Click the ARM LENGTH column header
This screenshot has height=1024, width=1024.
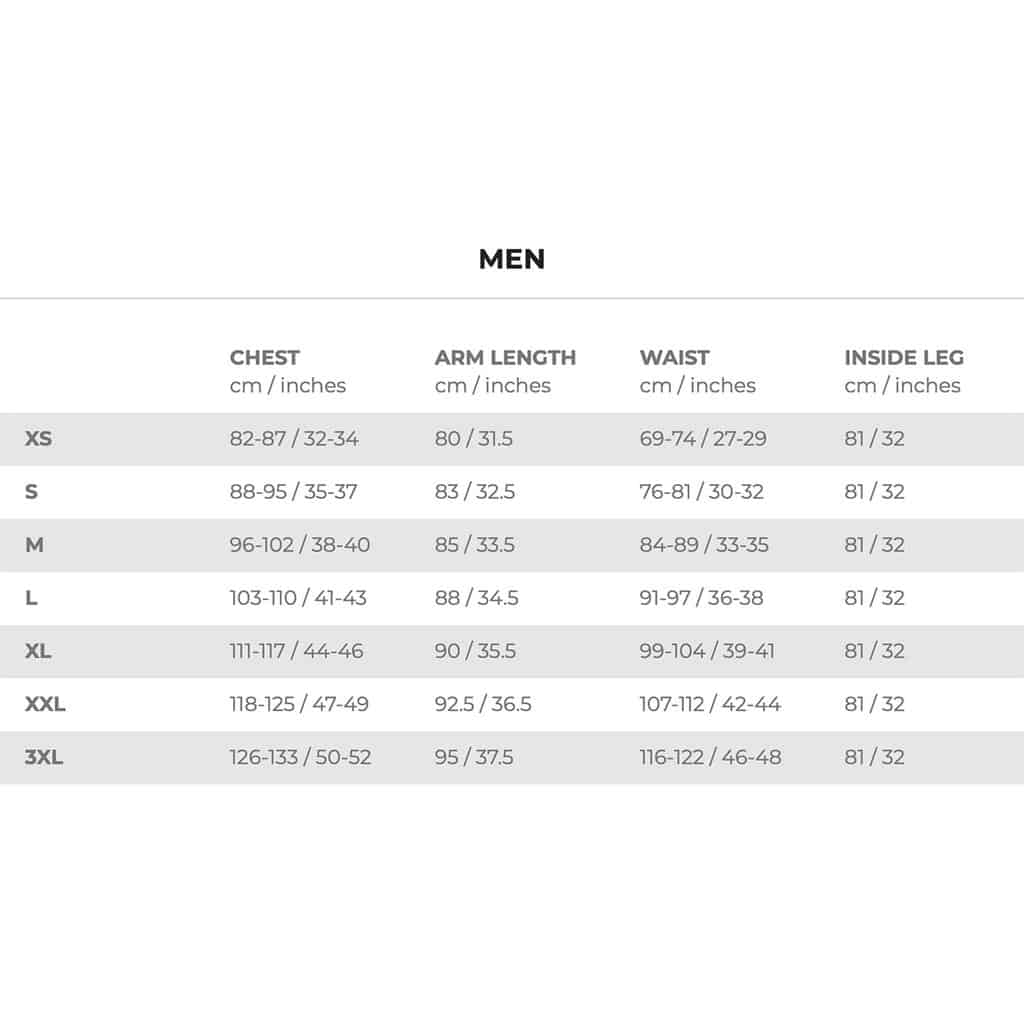[x=505, y=357]
